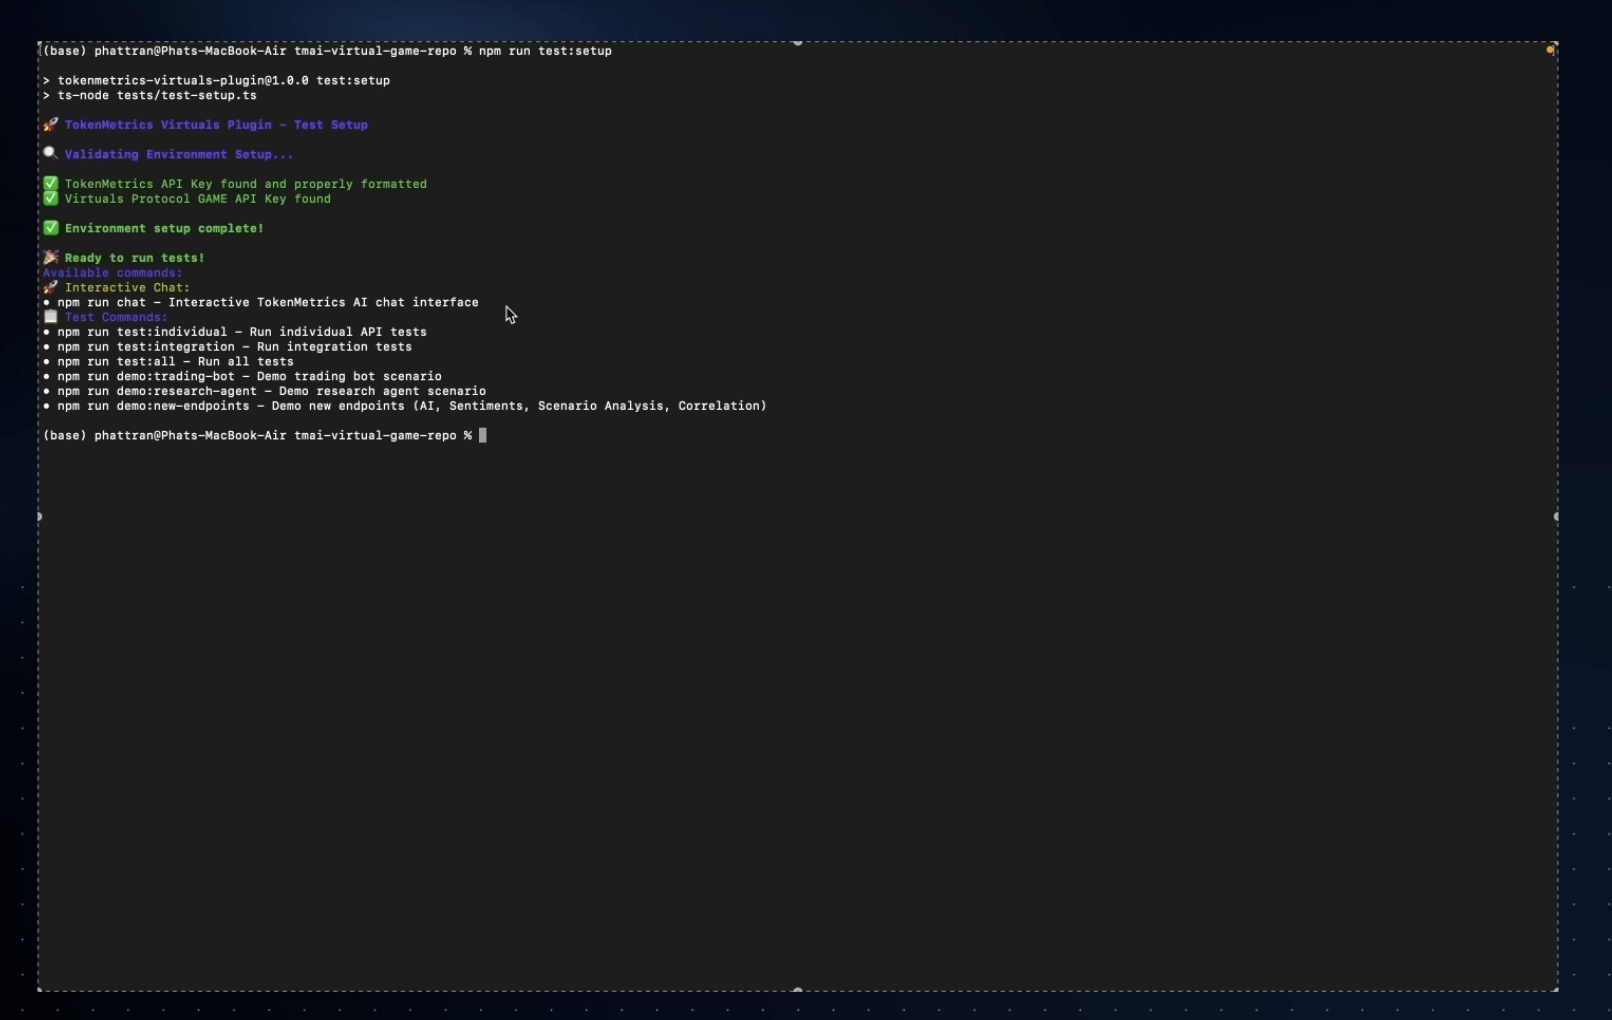Image resolution: width=1612 pixels, height=1020 pixels.
Task: Click the green checkmark beside "Environment setup complete!"
Action: coord(51,227)
